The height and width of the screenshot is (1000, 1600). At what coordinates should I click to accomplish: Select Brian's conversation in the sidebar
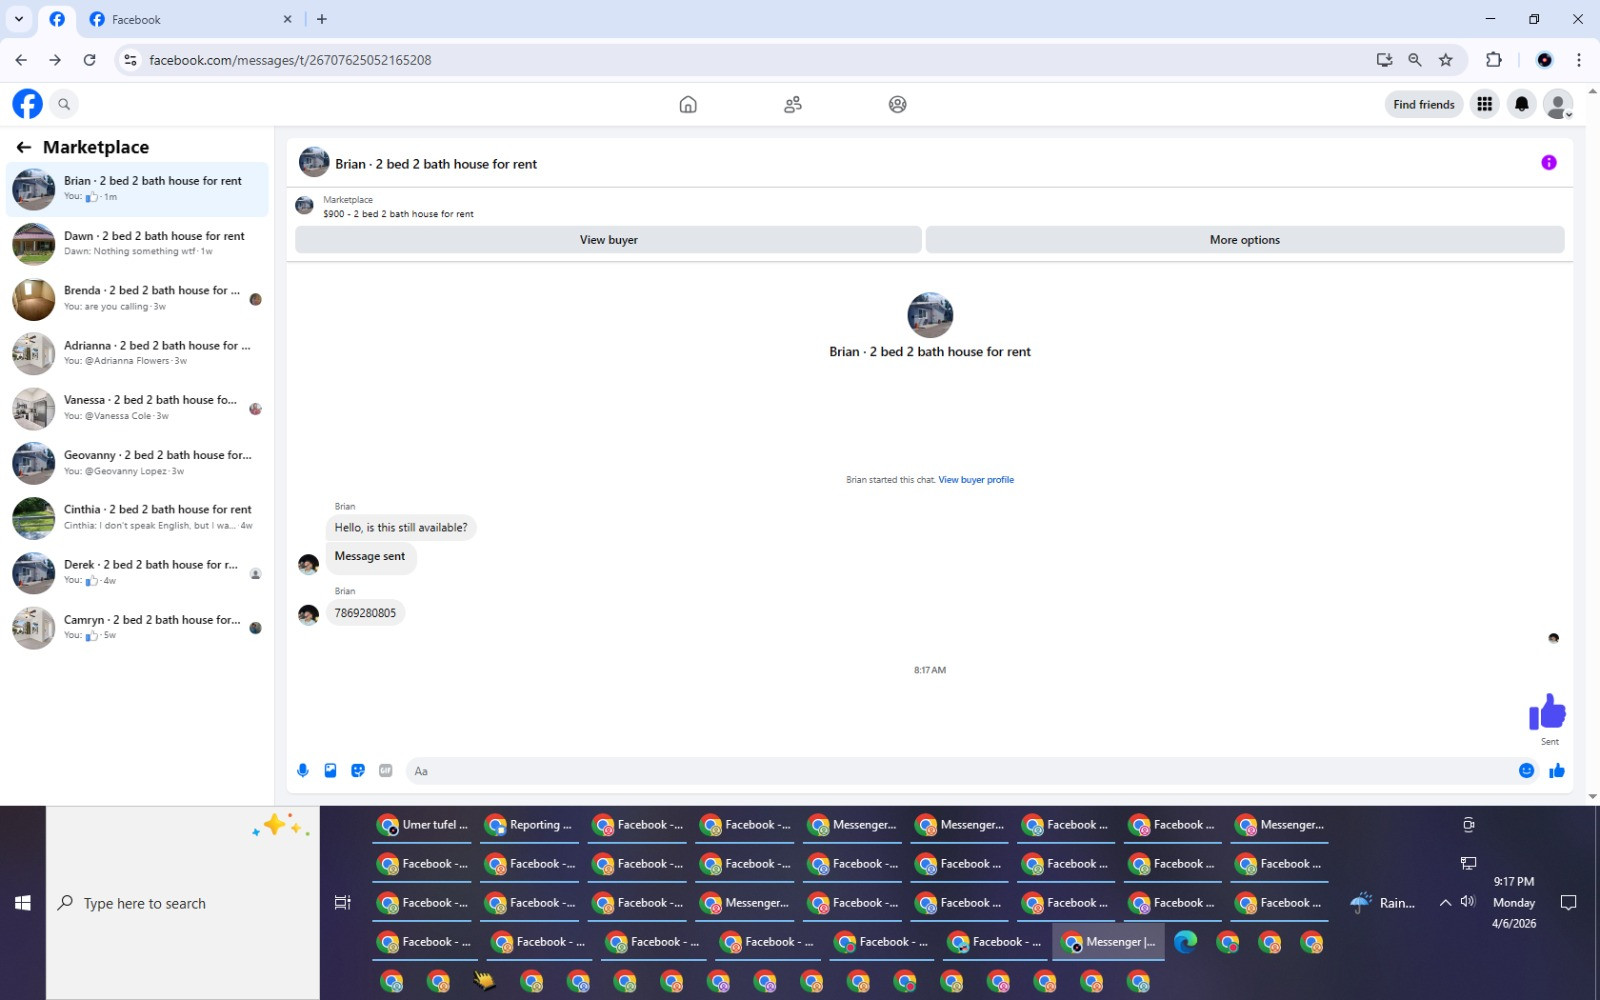(137, 189)
